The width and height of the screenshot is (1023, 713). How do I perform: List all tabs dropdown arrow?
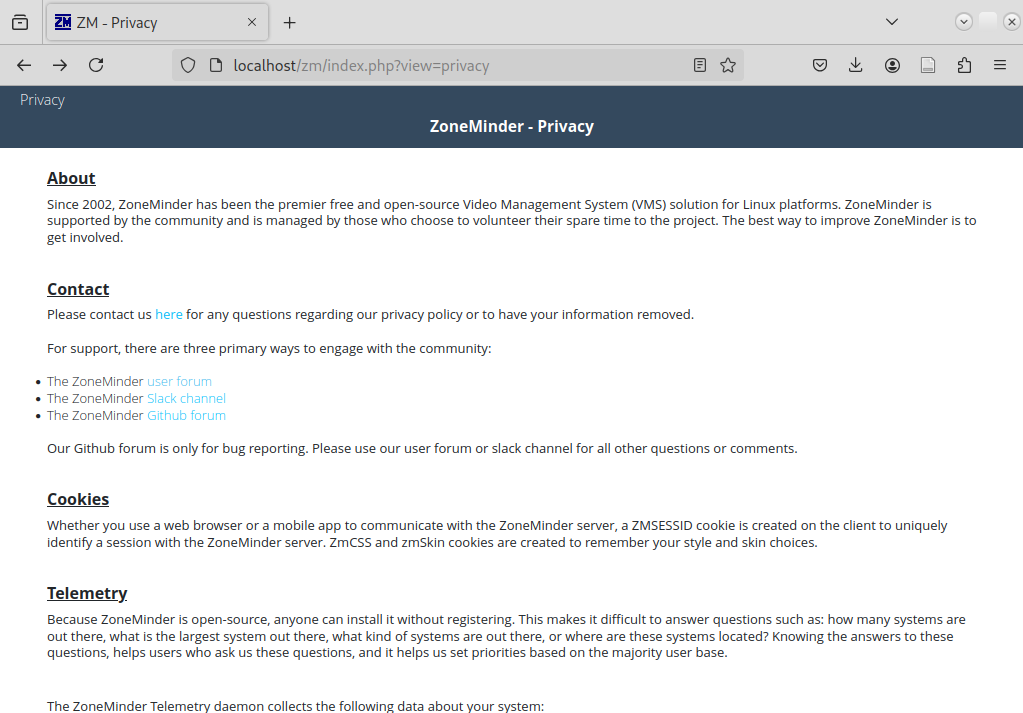coord(892,22)
